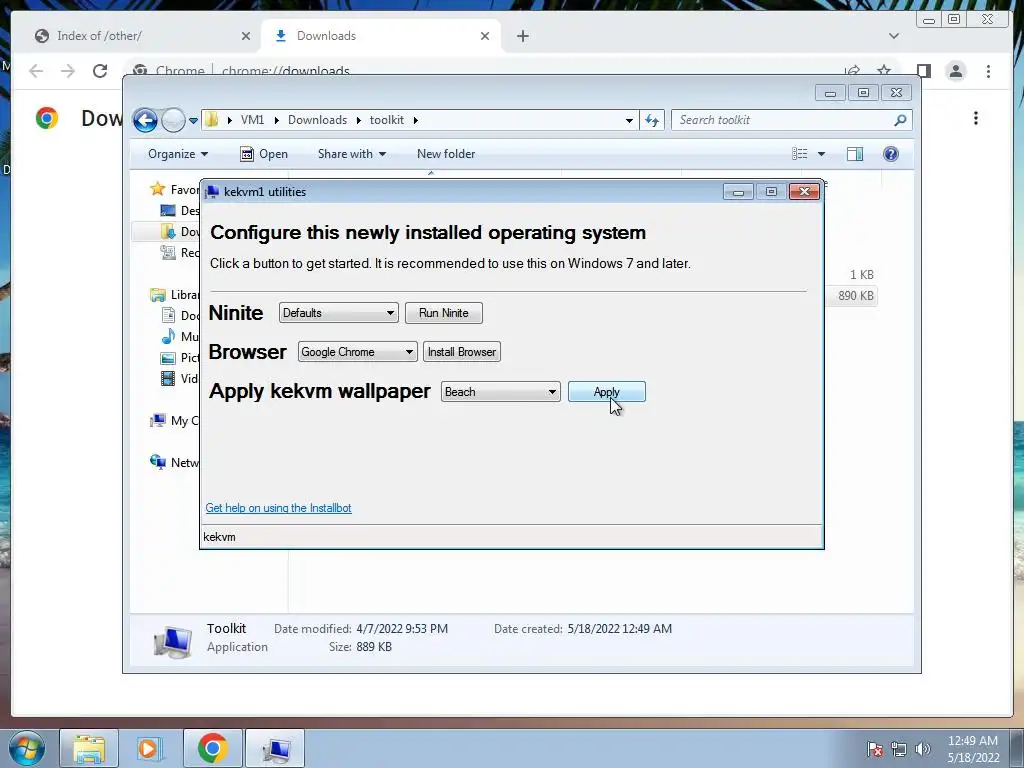This screenshot has height=768, width=1024.
Task: Open the Downloads page three-dot menu
Action: pos(976,118)
